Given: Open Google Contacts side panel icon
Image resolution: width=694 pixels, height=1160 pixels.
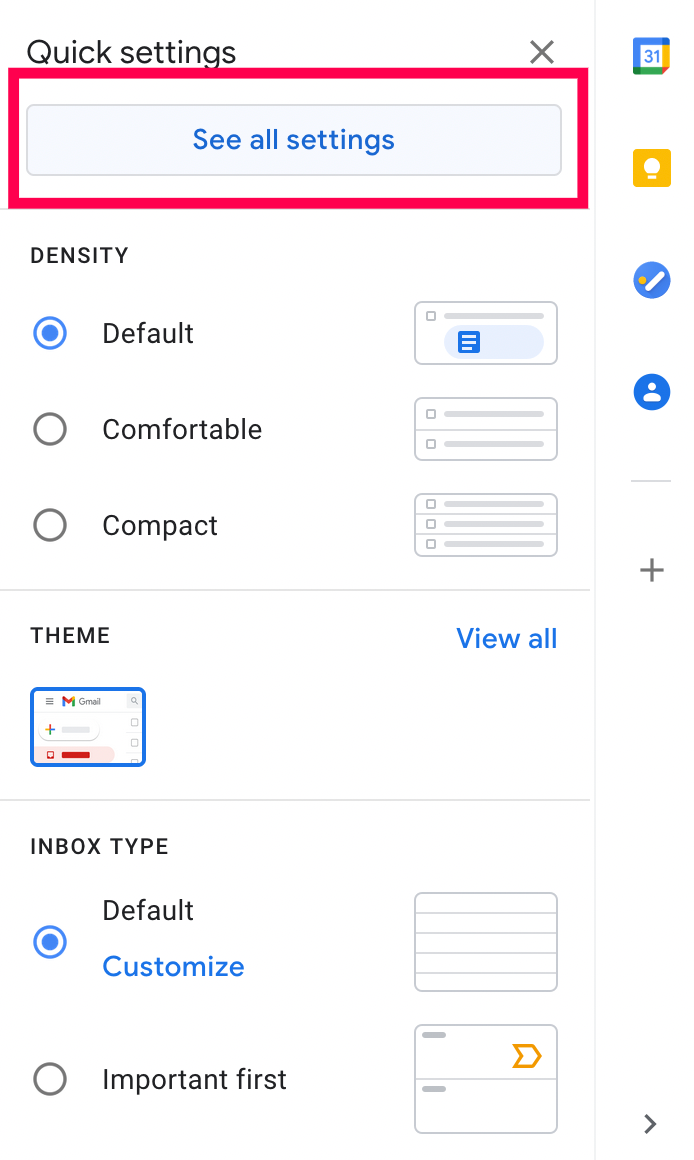Looking at the screenshot, I should 651,391.
